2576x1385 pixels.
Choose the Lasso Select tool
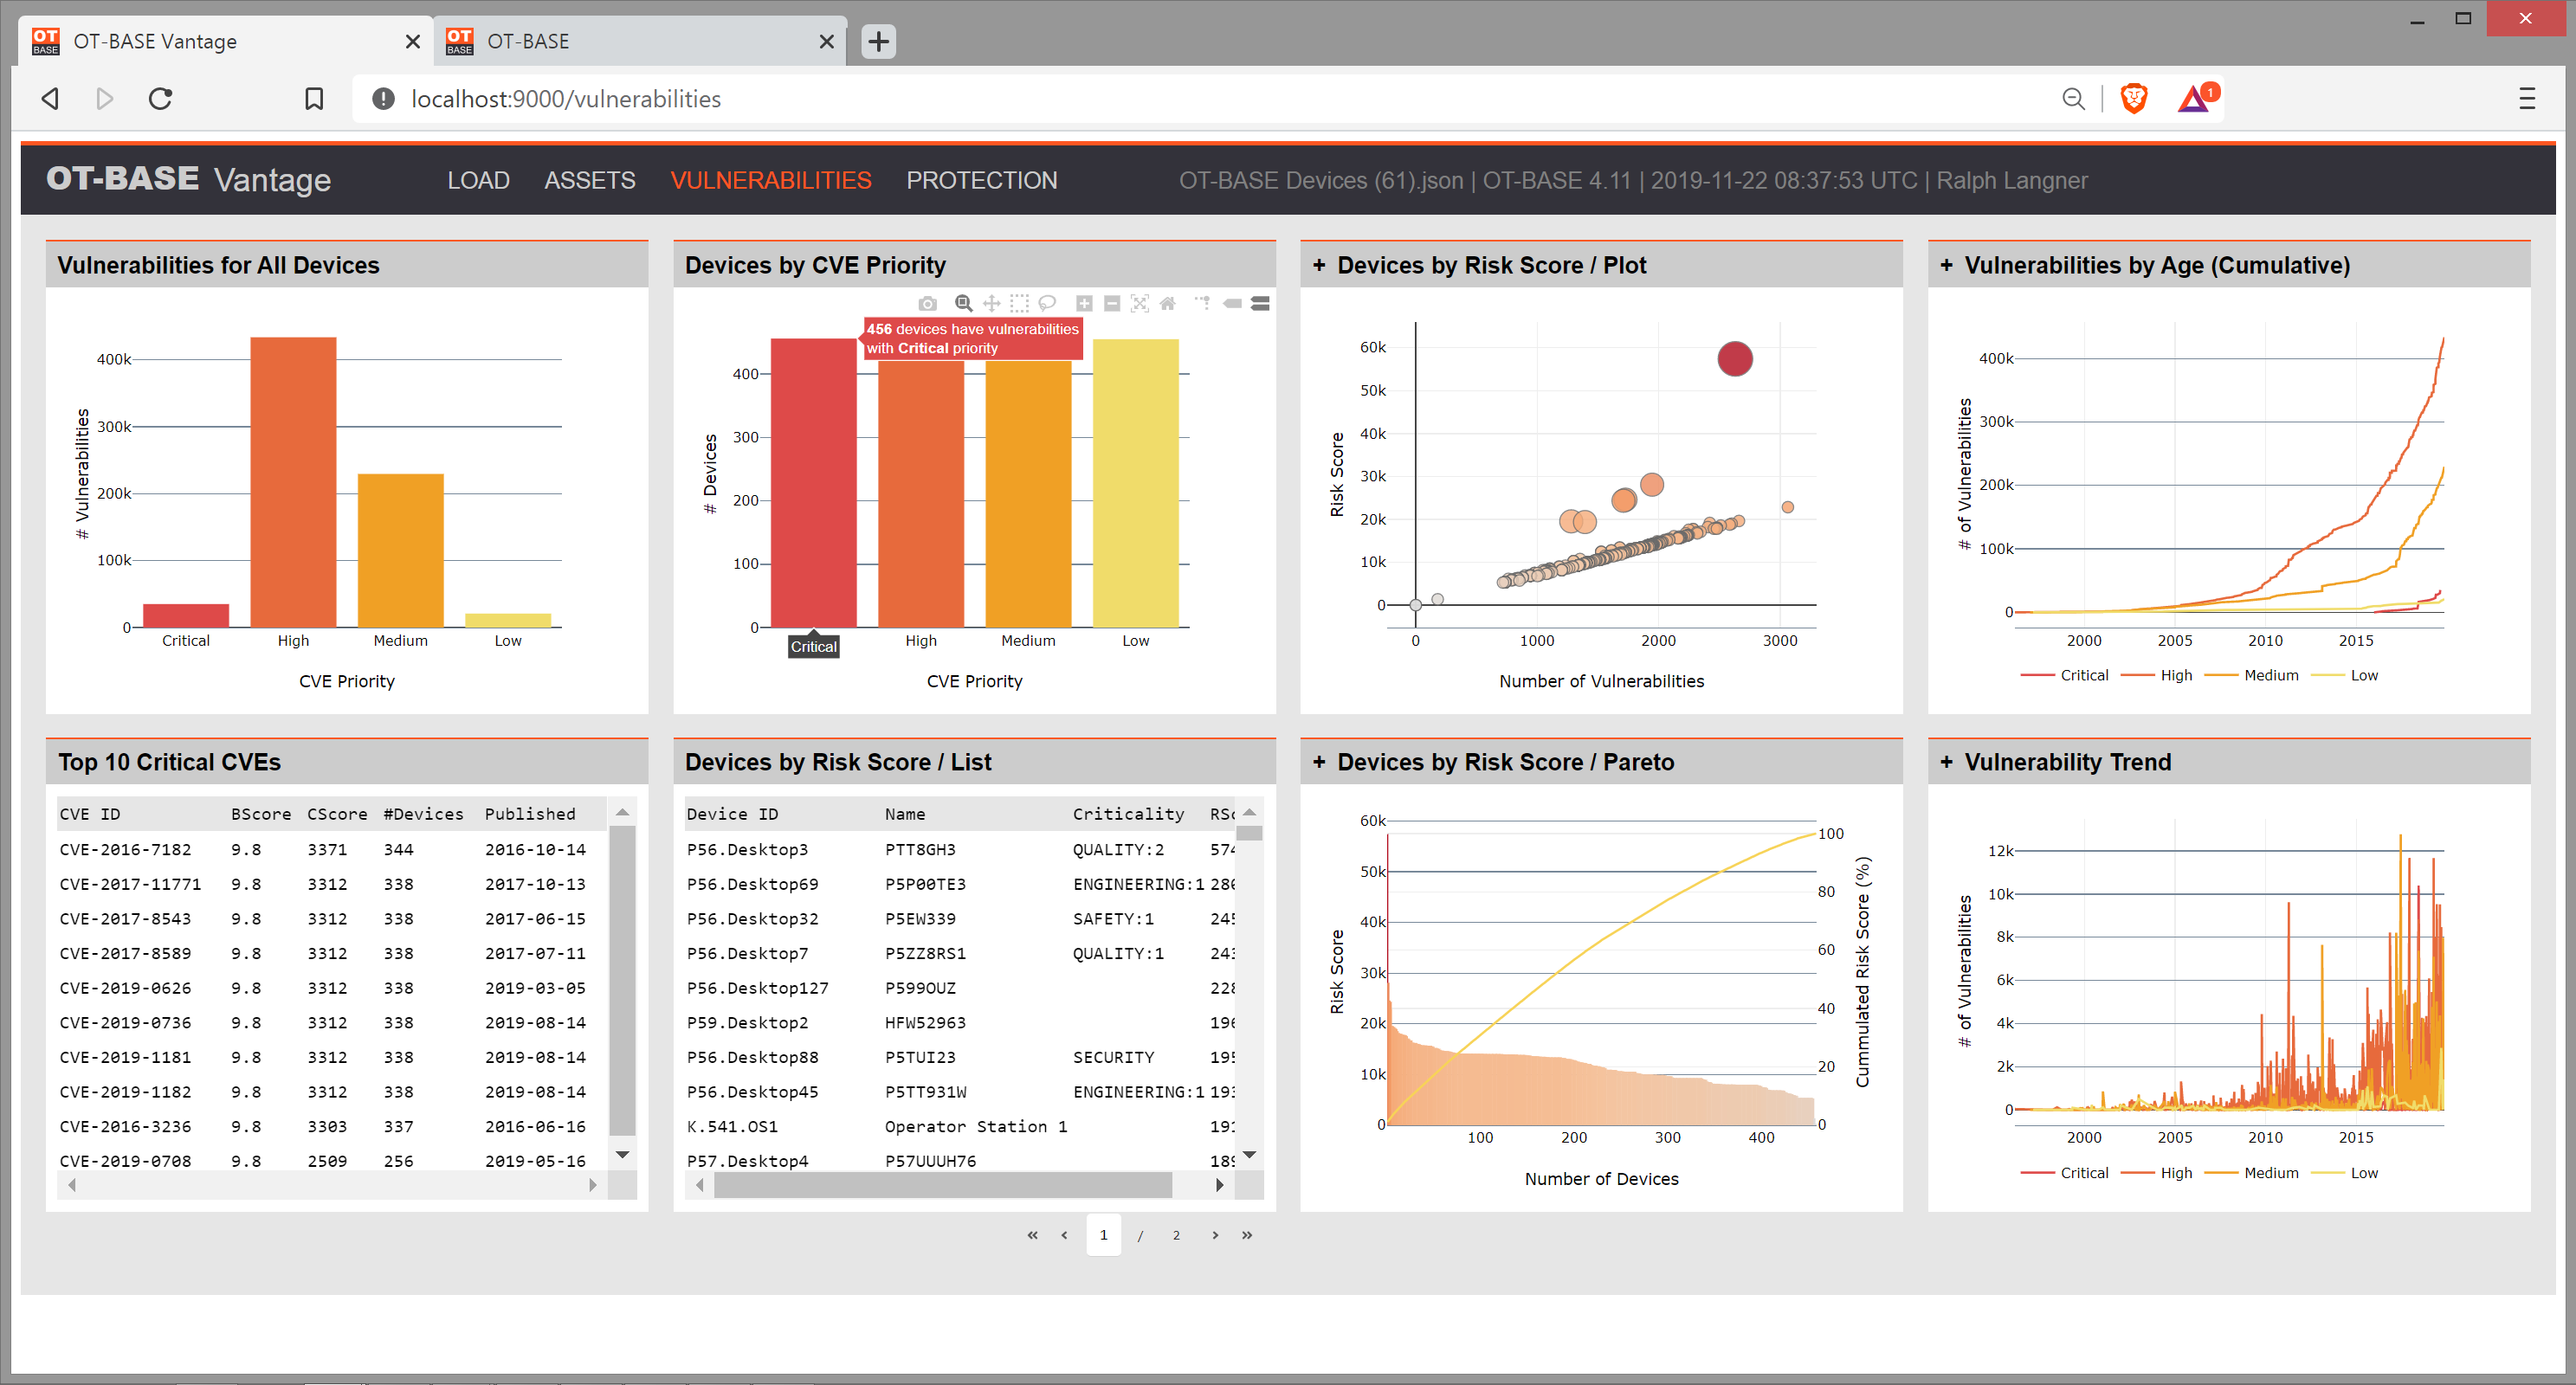(x=1047, y=304)
